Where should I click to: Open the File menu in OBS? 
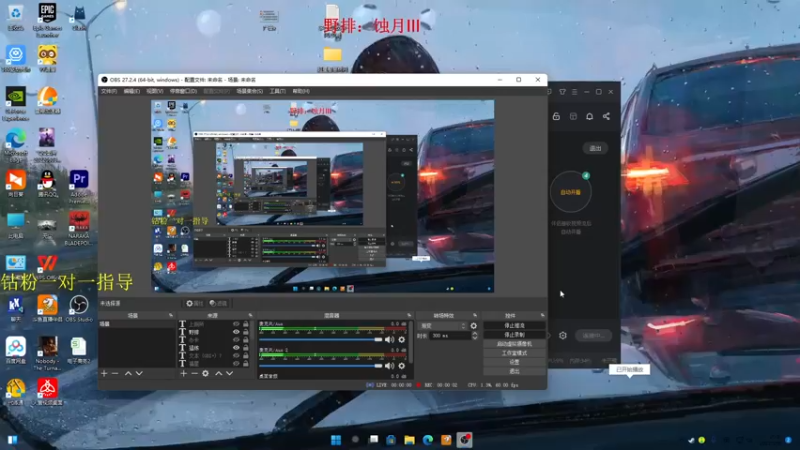[109, 91]
